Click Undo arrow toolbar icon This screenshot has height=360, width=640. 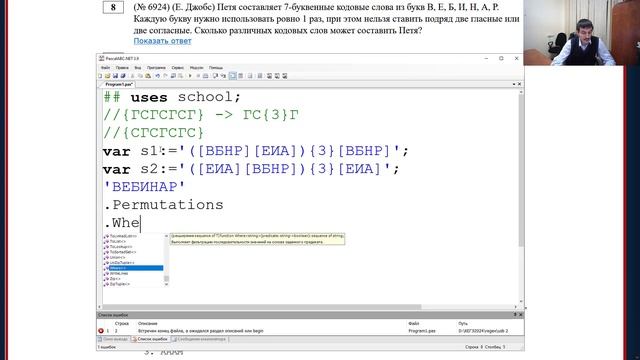point(158,76)
